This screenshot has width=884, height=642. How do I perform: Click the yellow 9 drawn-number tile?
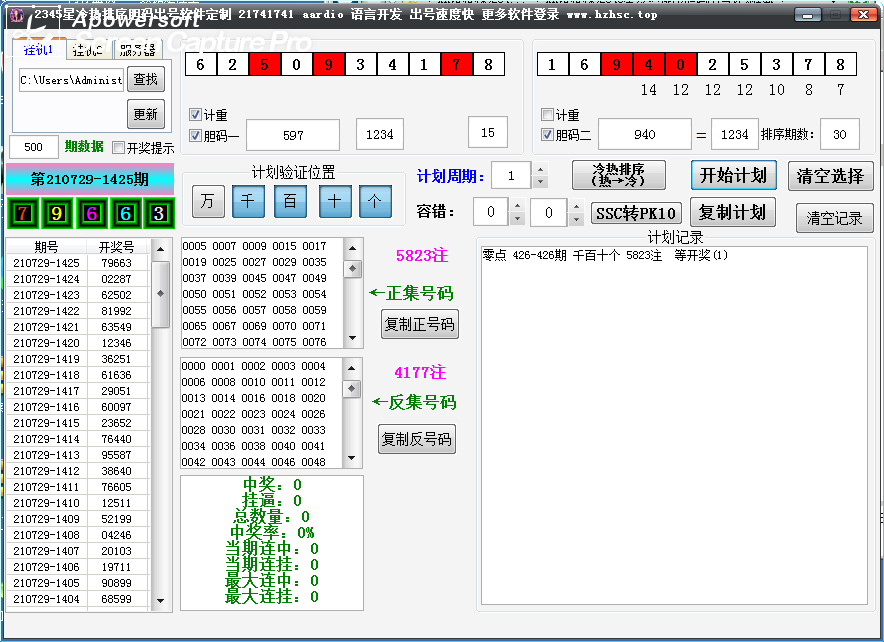click(56, 213)
